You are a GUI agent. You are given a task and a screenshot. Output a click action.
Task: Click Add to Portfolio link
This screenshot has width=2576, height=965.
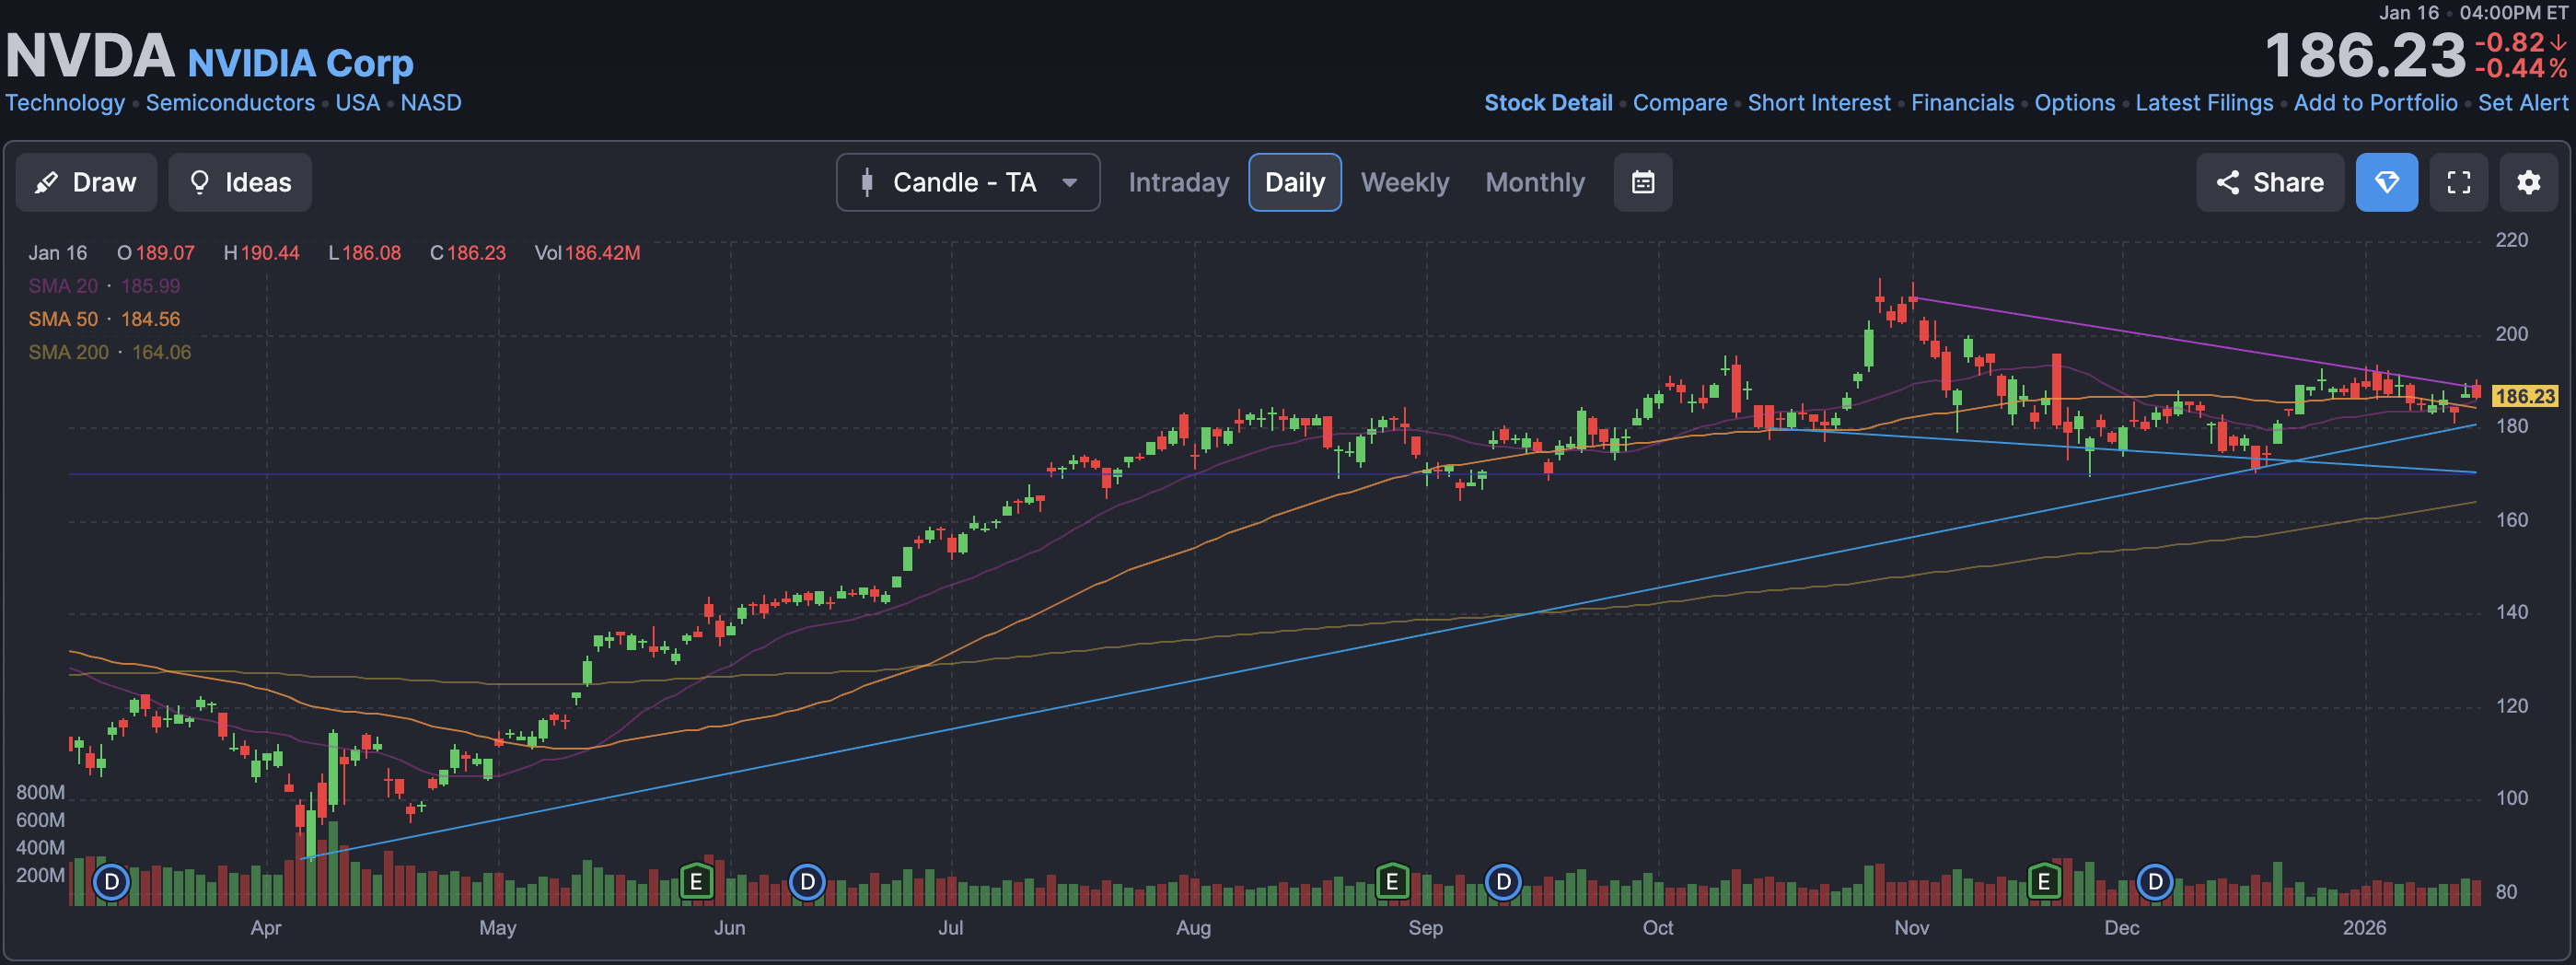click(x=2375, y=103)
